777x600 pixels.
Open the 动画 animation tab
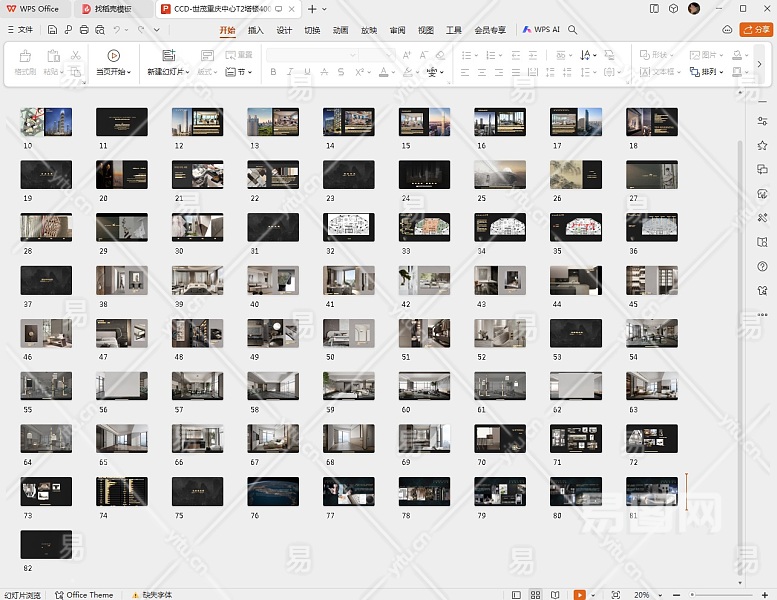340,30
